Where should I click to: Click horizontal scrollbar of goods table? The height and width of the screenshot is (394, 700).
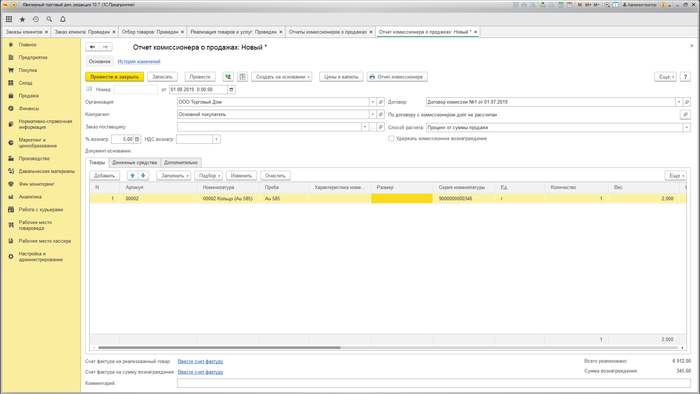point(219,347)
